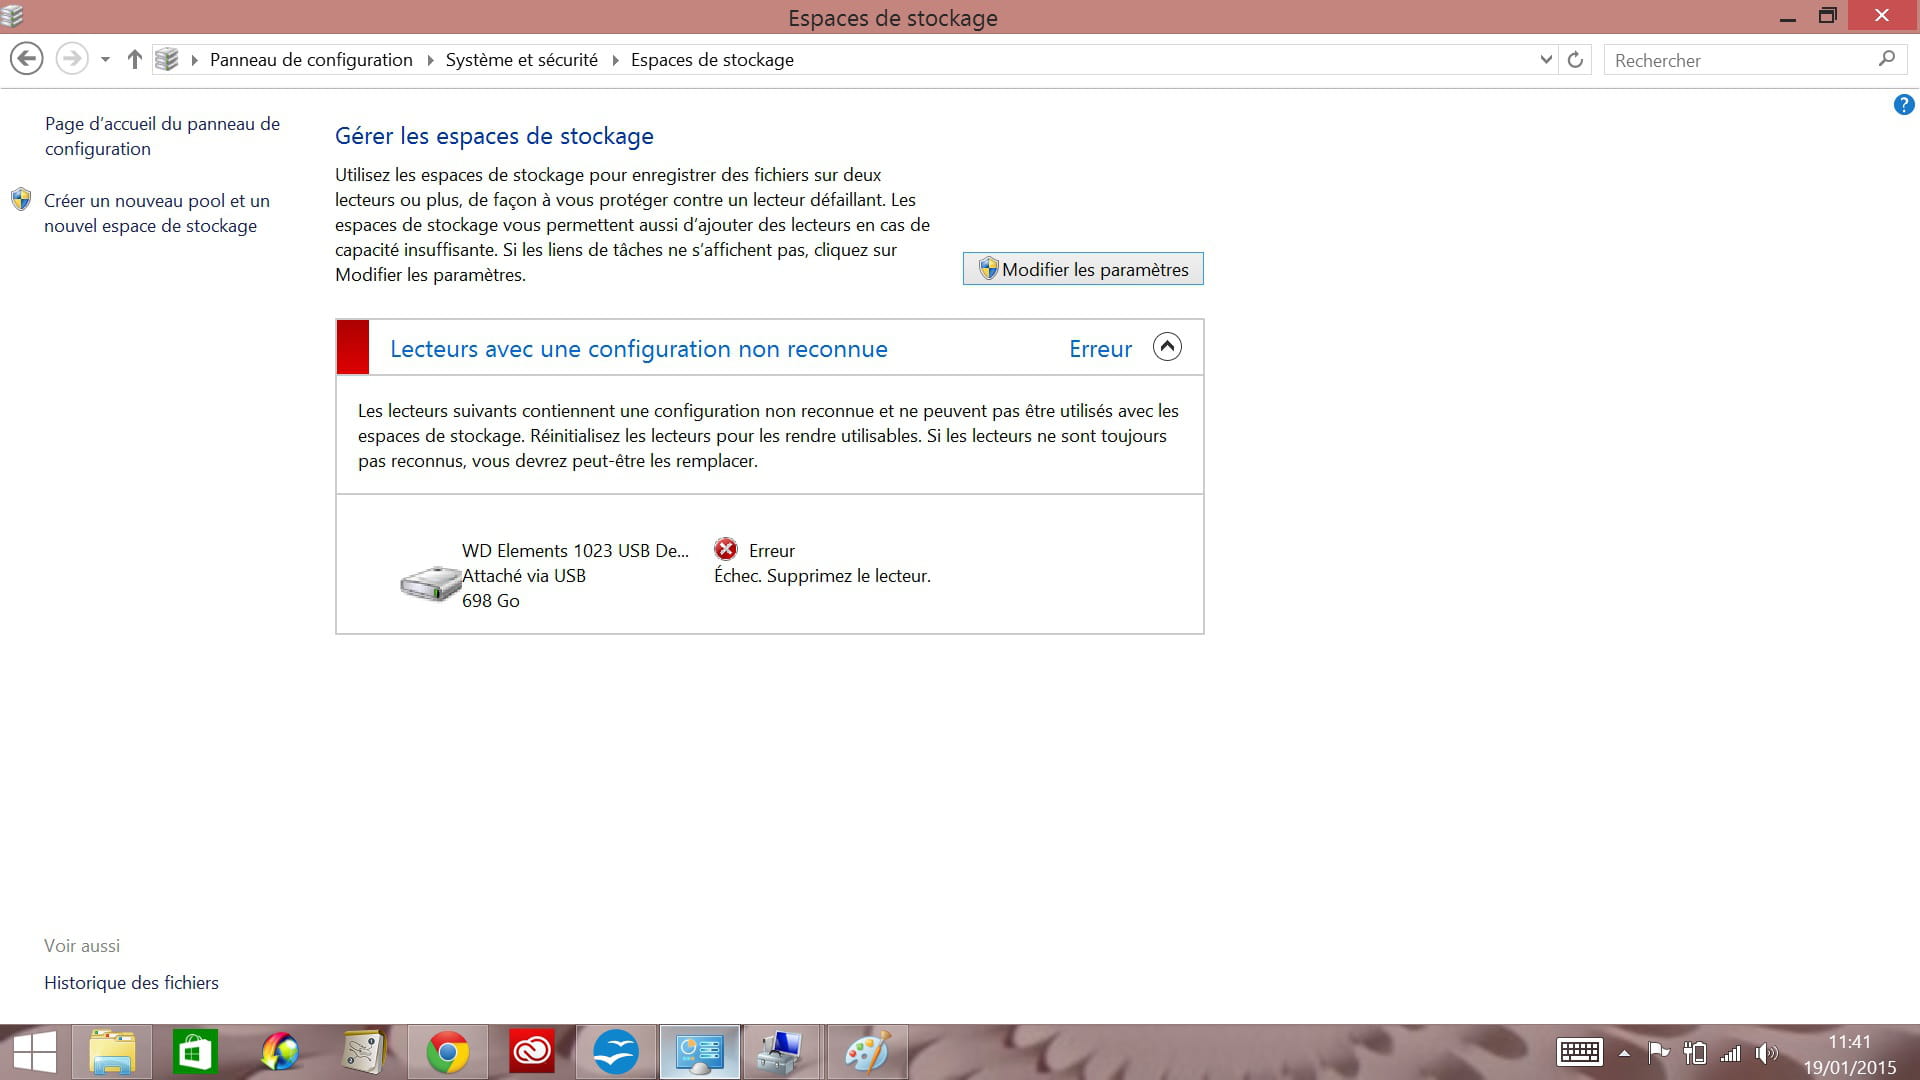Screen dimensions: 1920x1080
Task: Click the battery/power tray icon
Action: coord(1695,1052)
